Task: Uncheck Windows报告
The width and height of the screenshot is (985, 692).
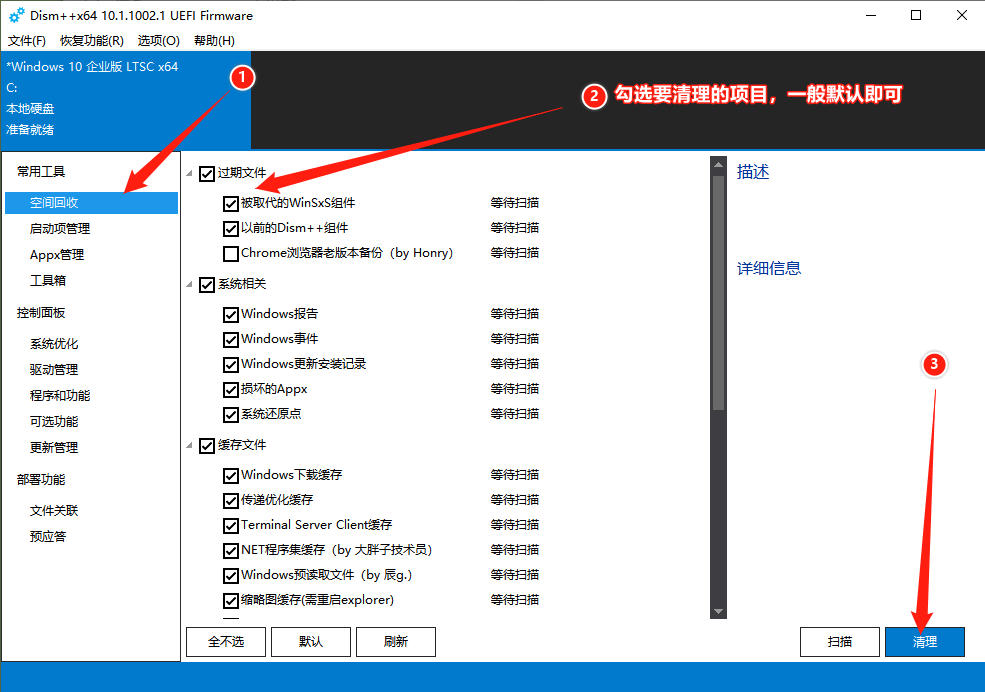Action: [x=231, y=314]
